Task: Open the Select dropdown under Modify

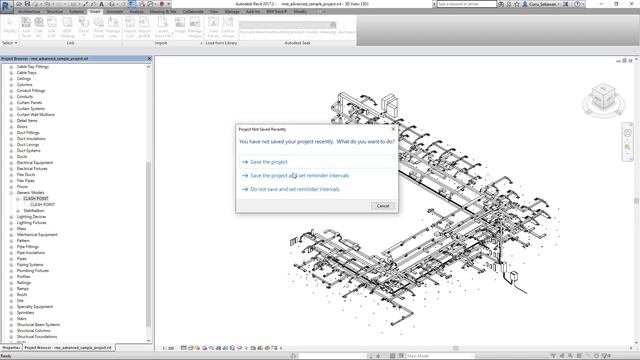Action: pyautogui.click(x=10, y=43)
